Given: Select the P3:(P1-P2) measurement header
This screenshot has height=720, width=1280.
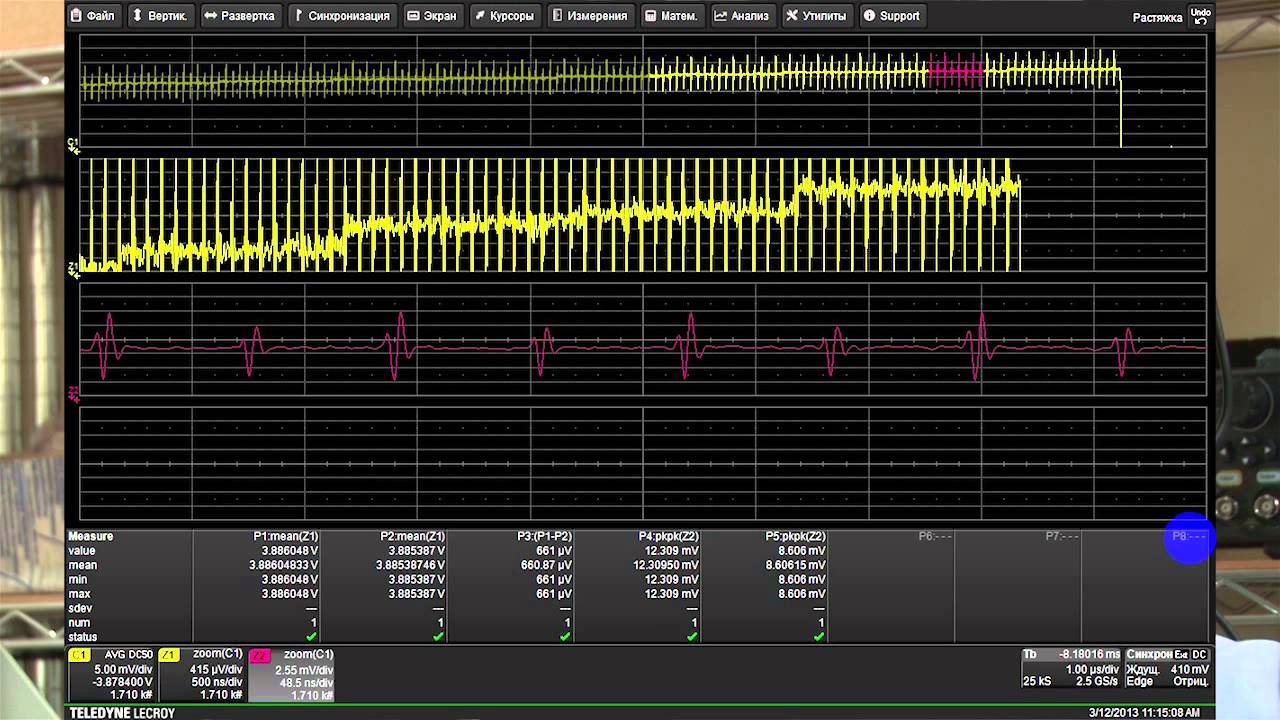Looking at the screenshot, I should pyautogui.click(x=544, y=537).
